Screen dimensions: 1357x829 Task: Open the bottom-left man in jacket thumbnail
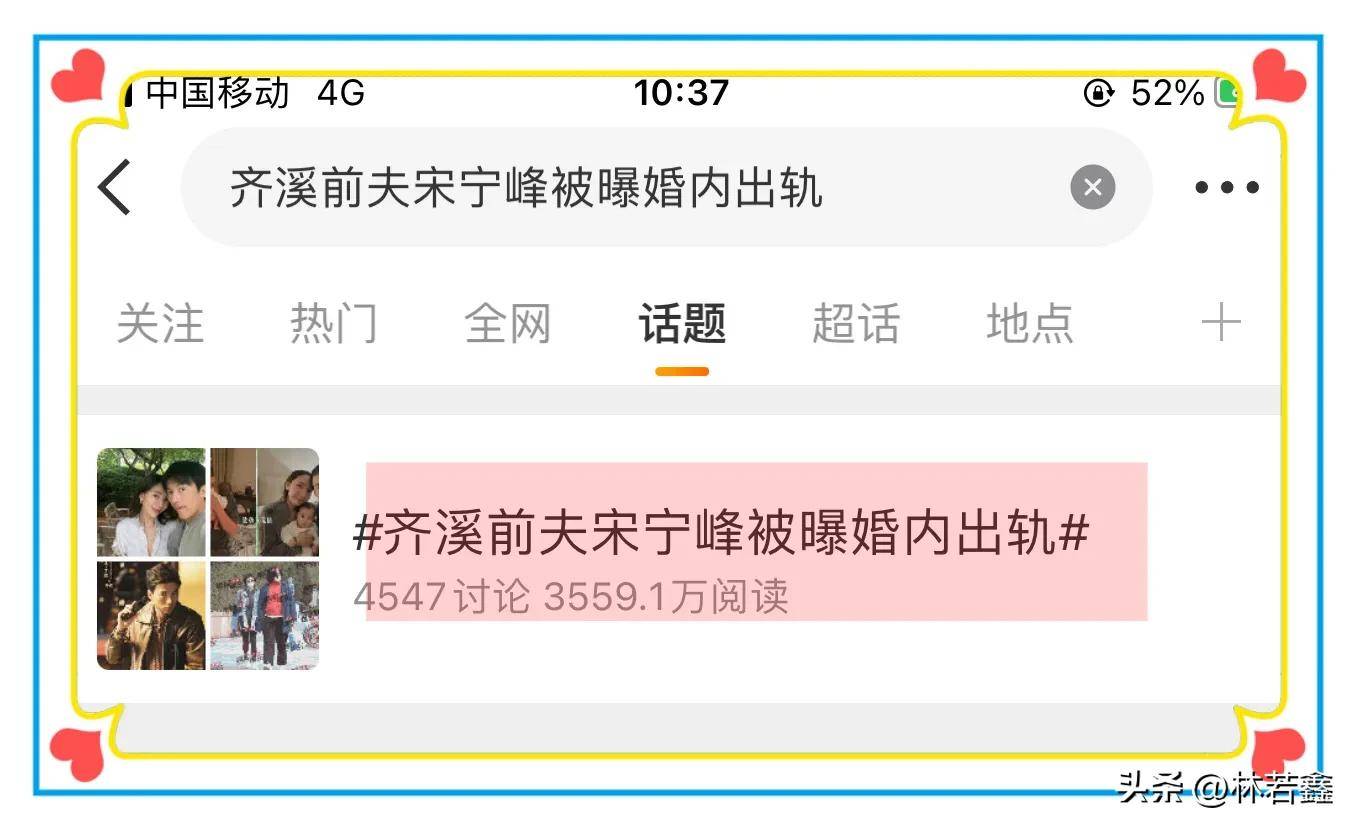(x=151, y=615)
